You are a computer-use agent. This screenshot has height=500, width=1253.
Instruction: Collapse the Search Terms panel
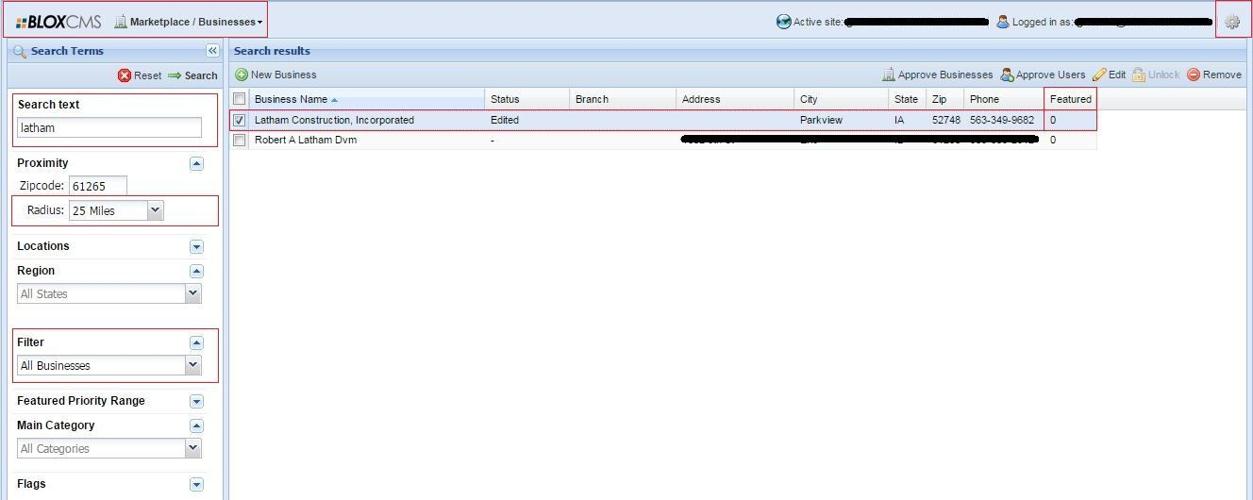tap(212, 51)
